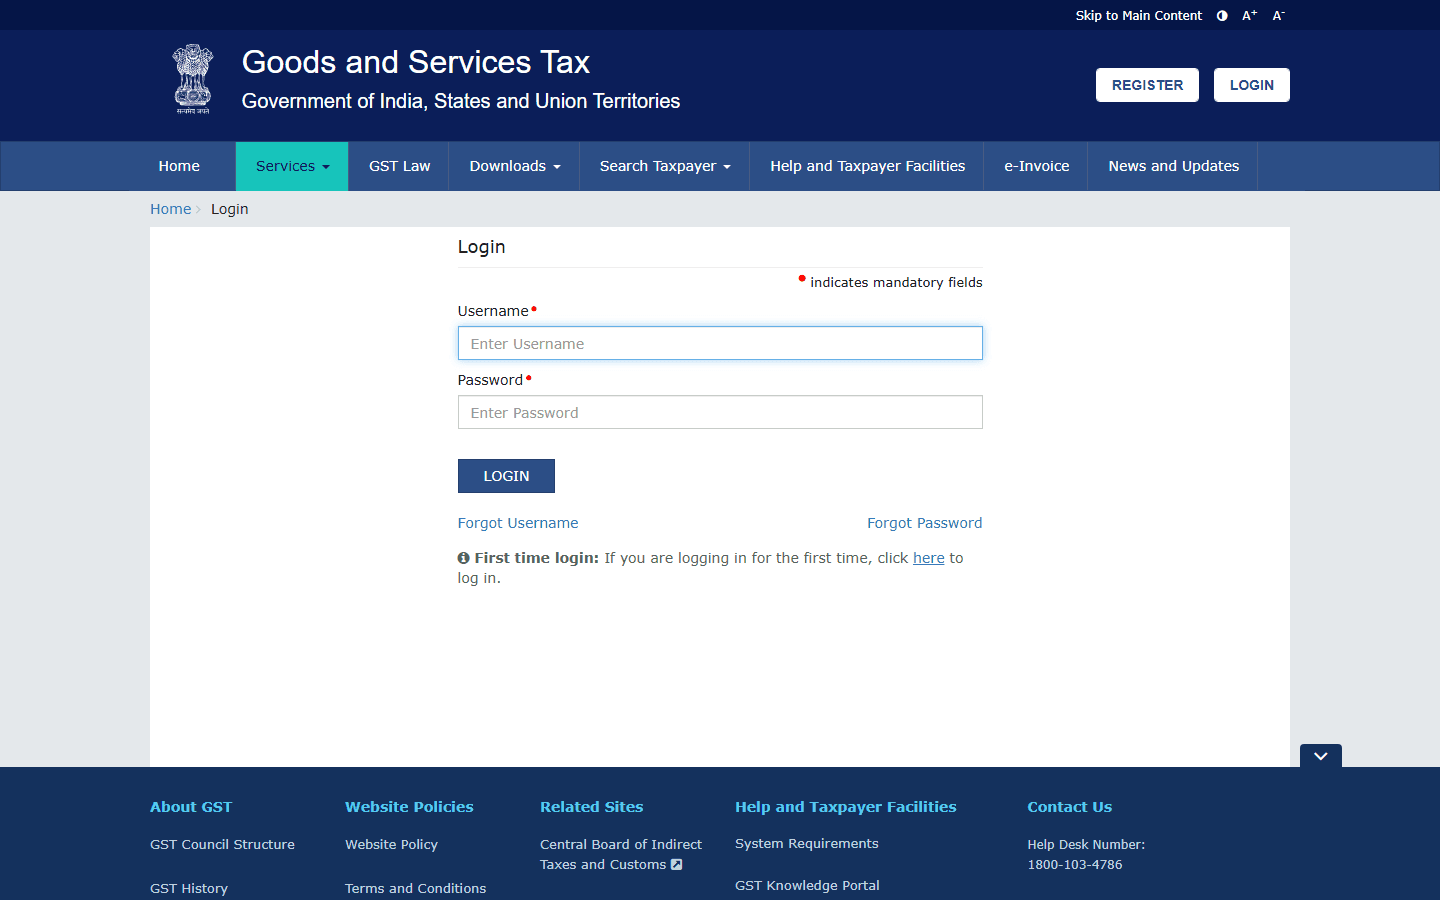Focus the Enter Password field
This screenshot has width=1440, height=900.
tap(720, 412)
